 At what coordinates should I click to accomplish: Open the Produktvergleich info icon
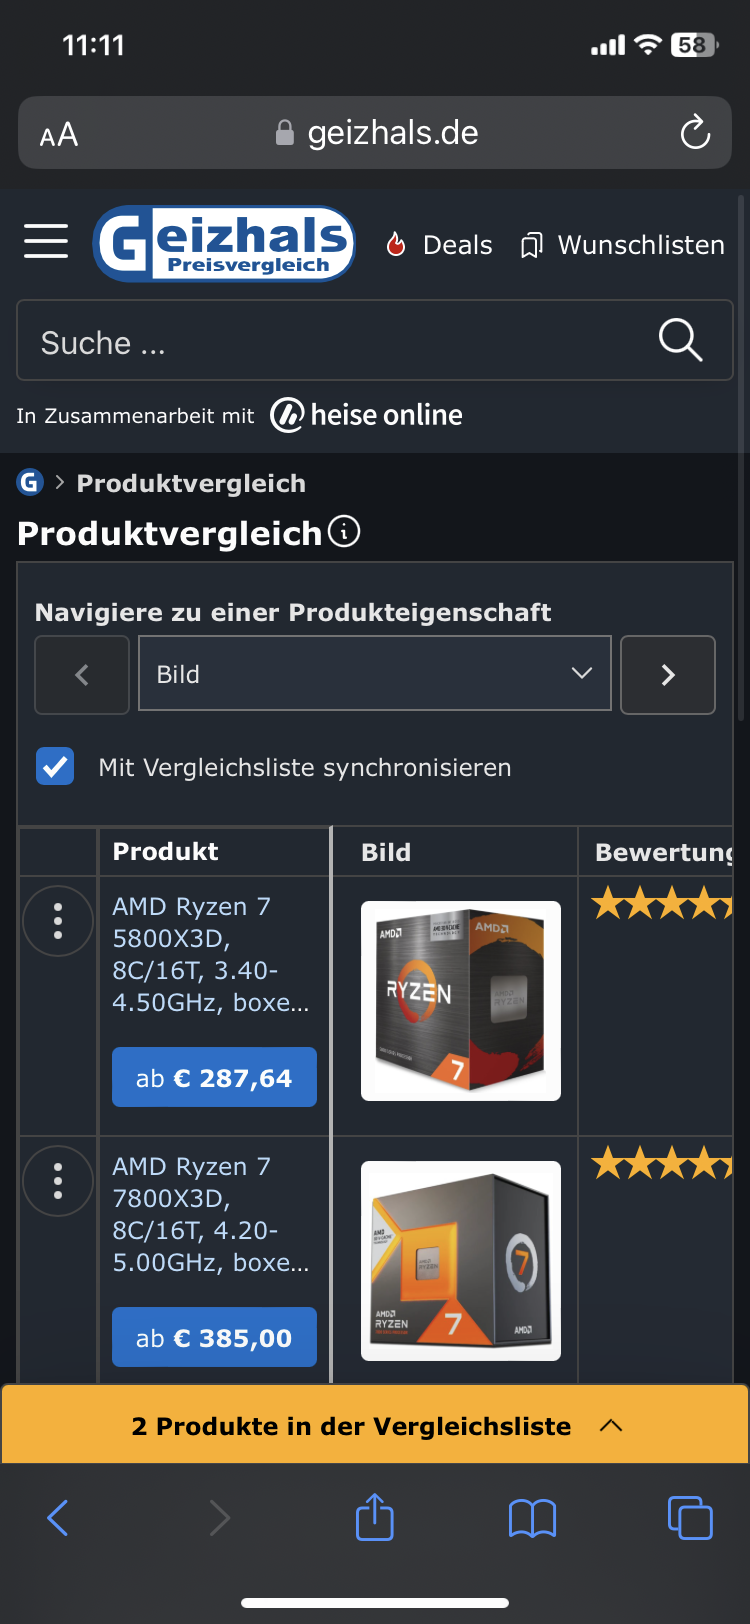(x=344, y=531)
